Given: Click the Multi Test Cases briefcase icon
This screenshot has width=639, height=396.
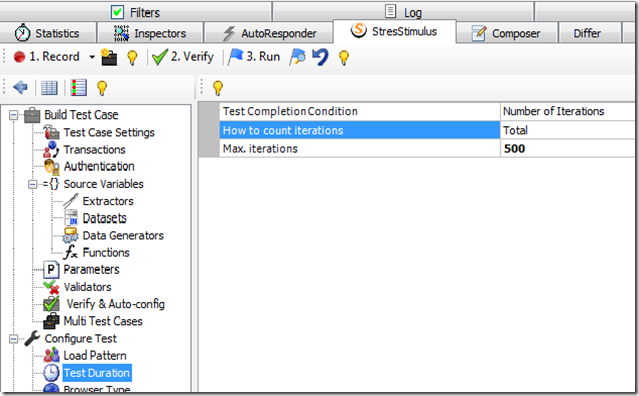Looking at the screenshot, I should tap(51, 321).
